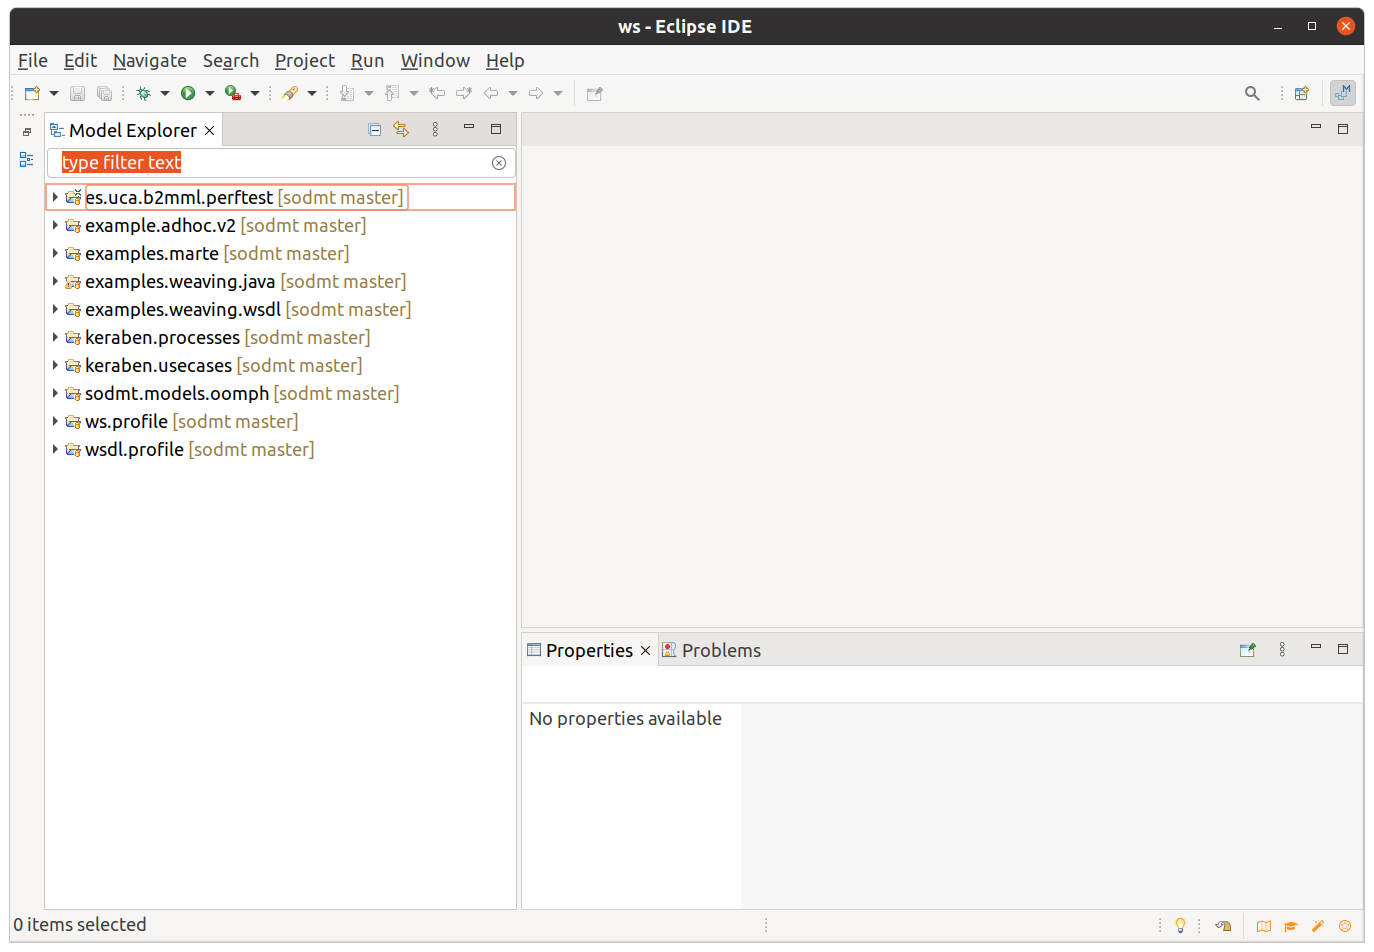Close the Properties view tab
The image size is (1374, 952).
point(645,651)
